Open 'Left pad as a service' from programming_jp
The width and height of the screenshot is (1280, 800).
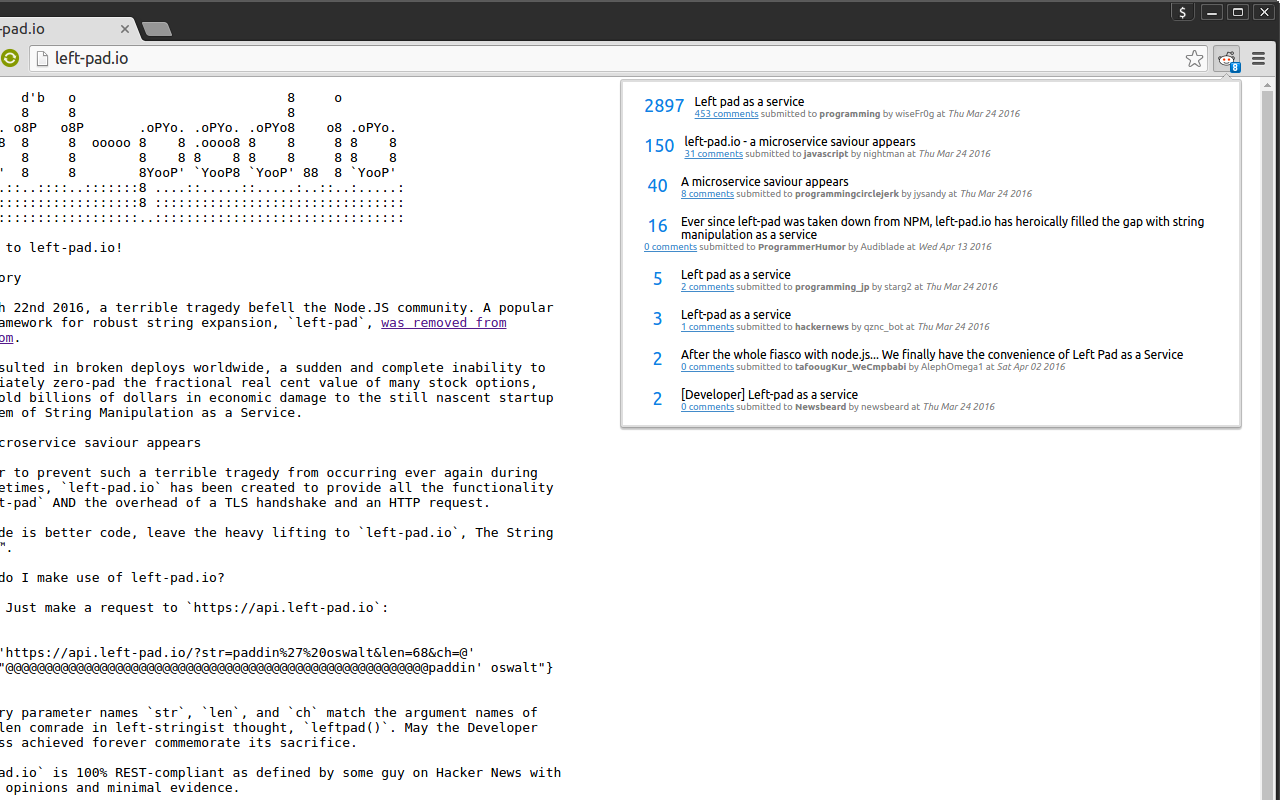(x=736, y=274)
